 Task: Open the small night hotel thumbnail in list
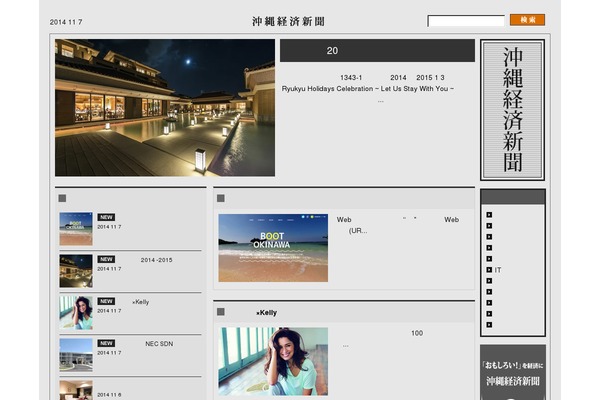coord(76,271)
